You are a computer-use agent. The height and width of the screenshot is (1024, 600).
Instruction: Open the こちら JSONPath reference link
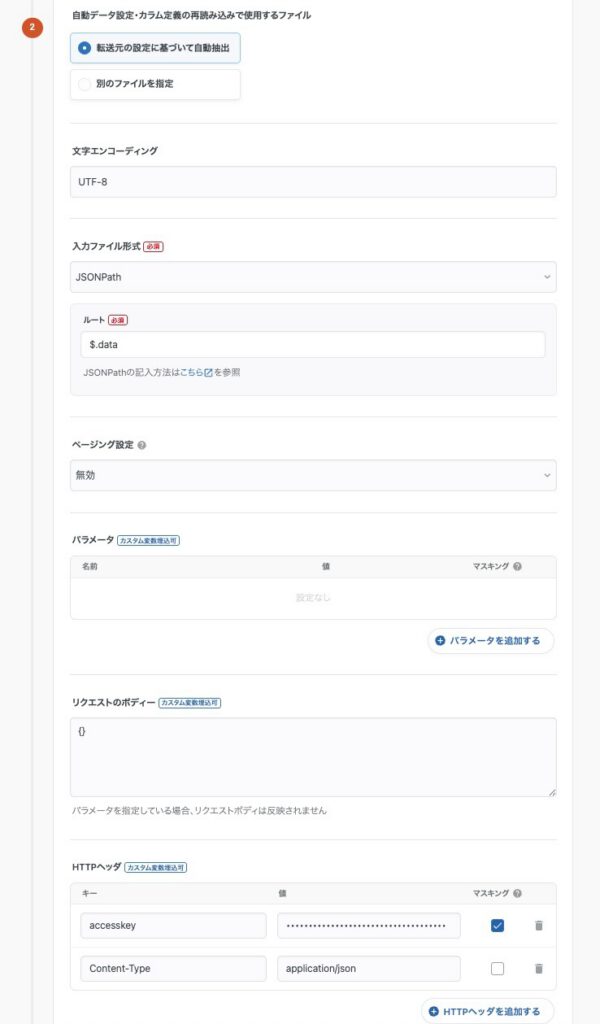[191, 372]
